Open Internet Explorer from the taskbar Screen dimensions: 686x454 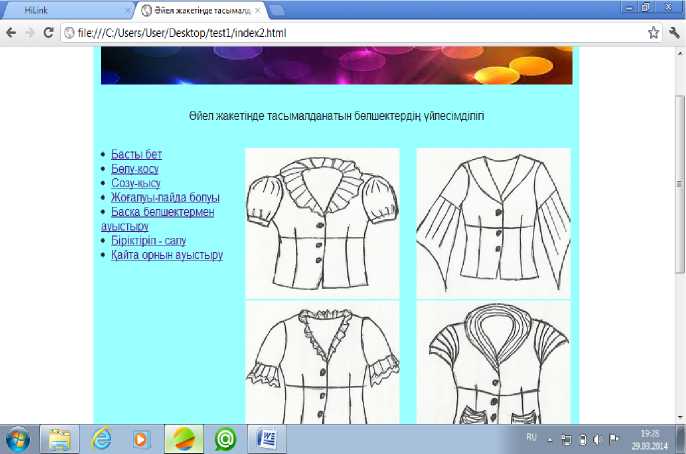tap(100, 439)
